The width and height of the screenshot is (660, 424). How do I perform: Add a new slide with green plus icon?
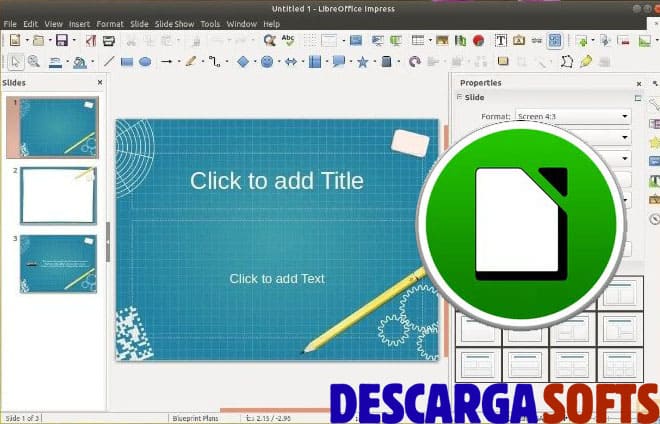click(582, 40)
